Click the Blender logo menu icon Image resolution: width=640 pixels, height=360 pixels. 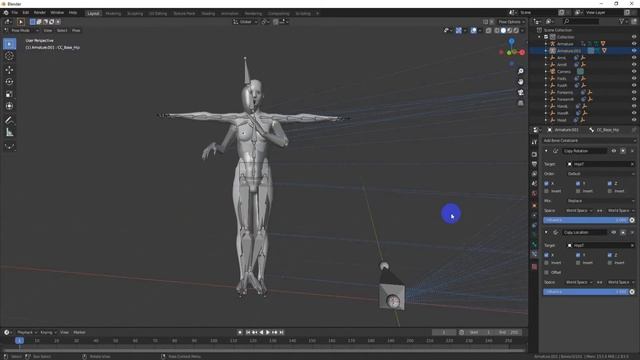(6, 13)
